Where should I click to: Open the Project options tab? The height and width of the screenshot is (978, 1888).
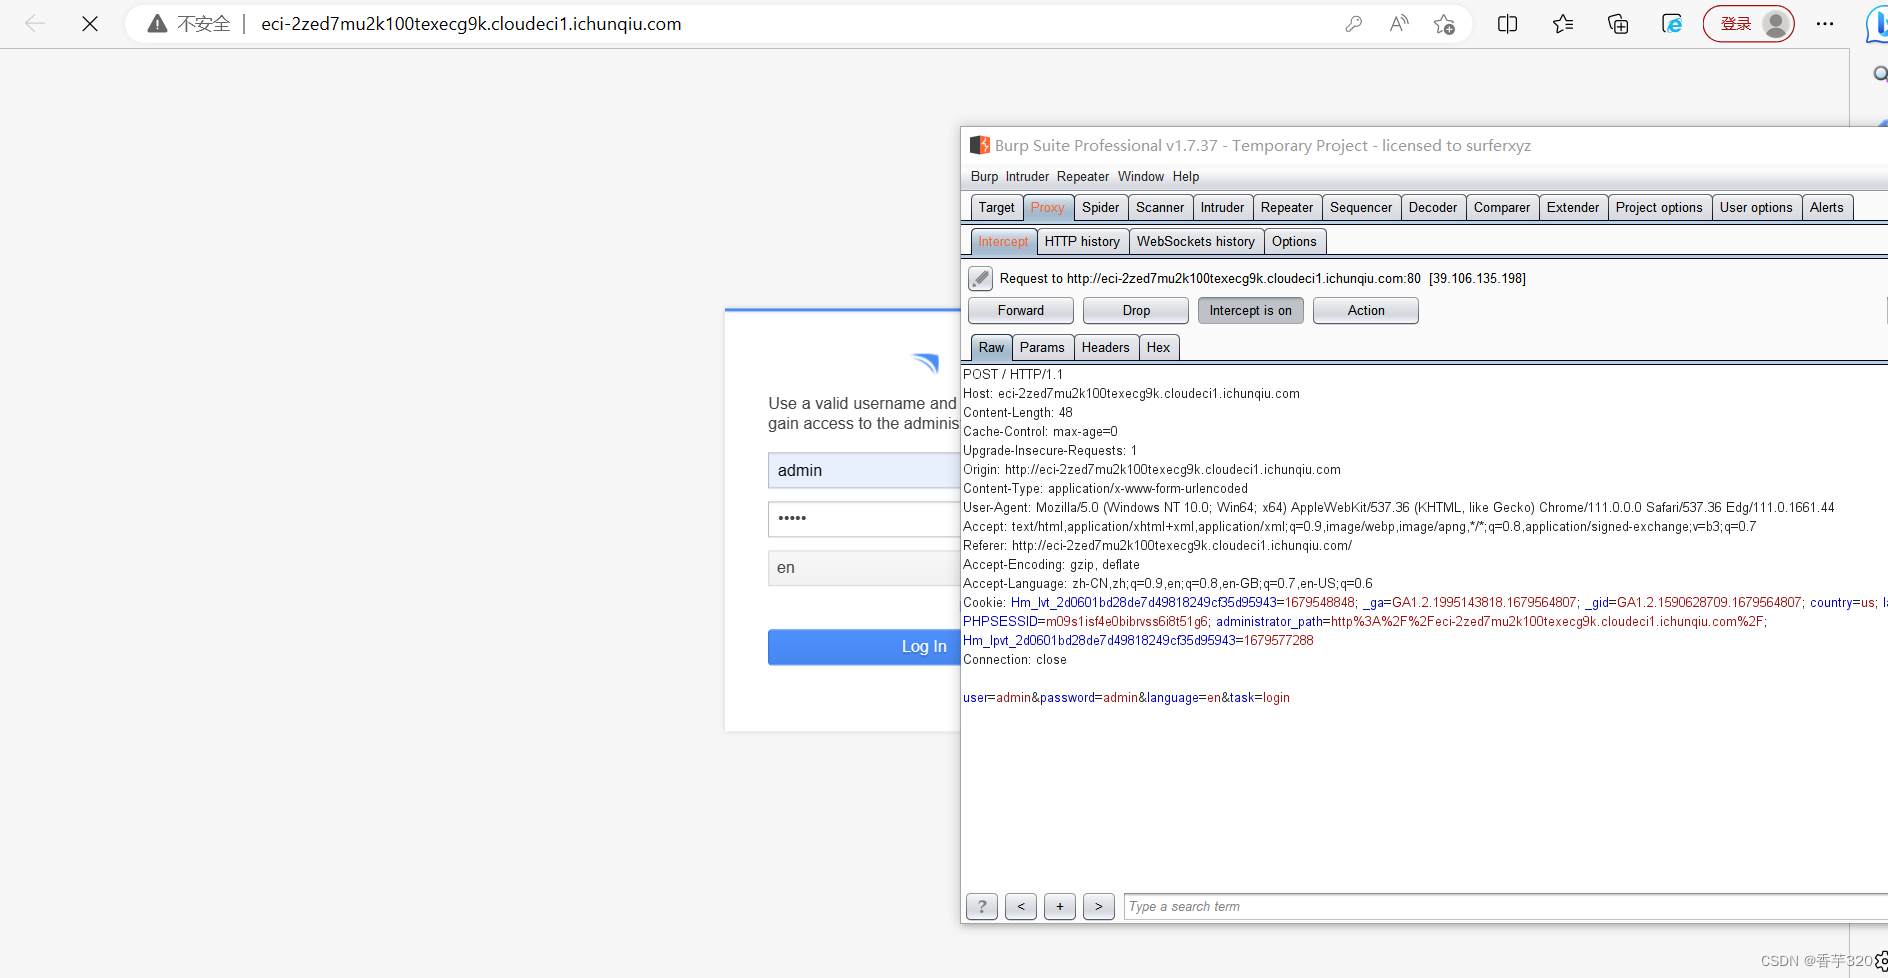click(1659, 208)
